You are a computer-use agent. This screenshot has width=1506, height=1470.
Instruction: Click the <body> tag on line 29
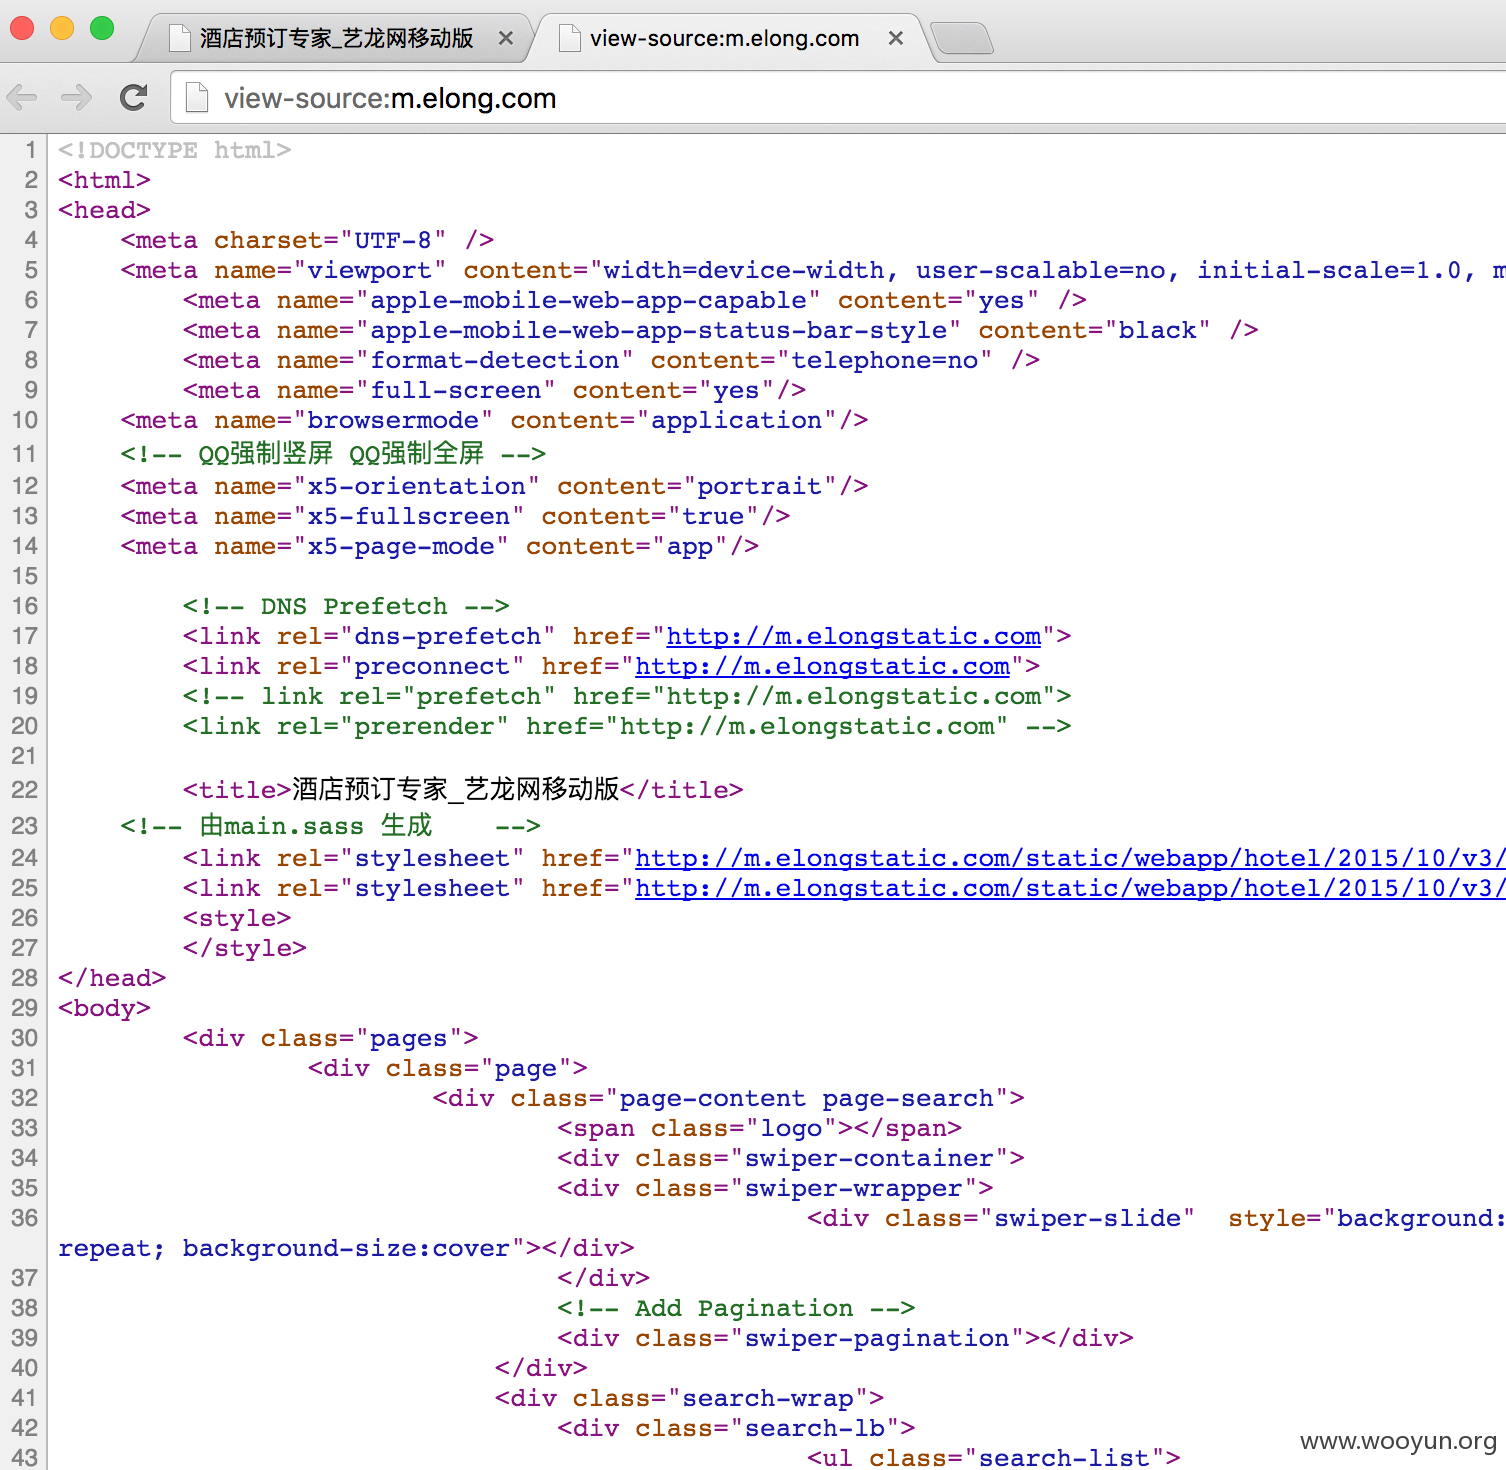(104, 1008)
